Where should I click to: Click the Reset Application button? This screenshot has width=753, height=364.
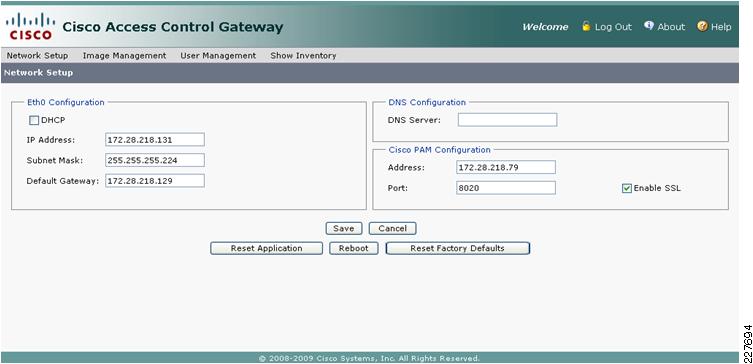tap(267, 248)
